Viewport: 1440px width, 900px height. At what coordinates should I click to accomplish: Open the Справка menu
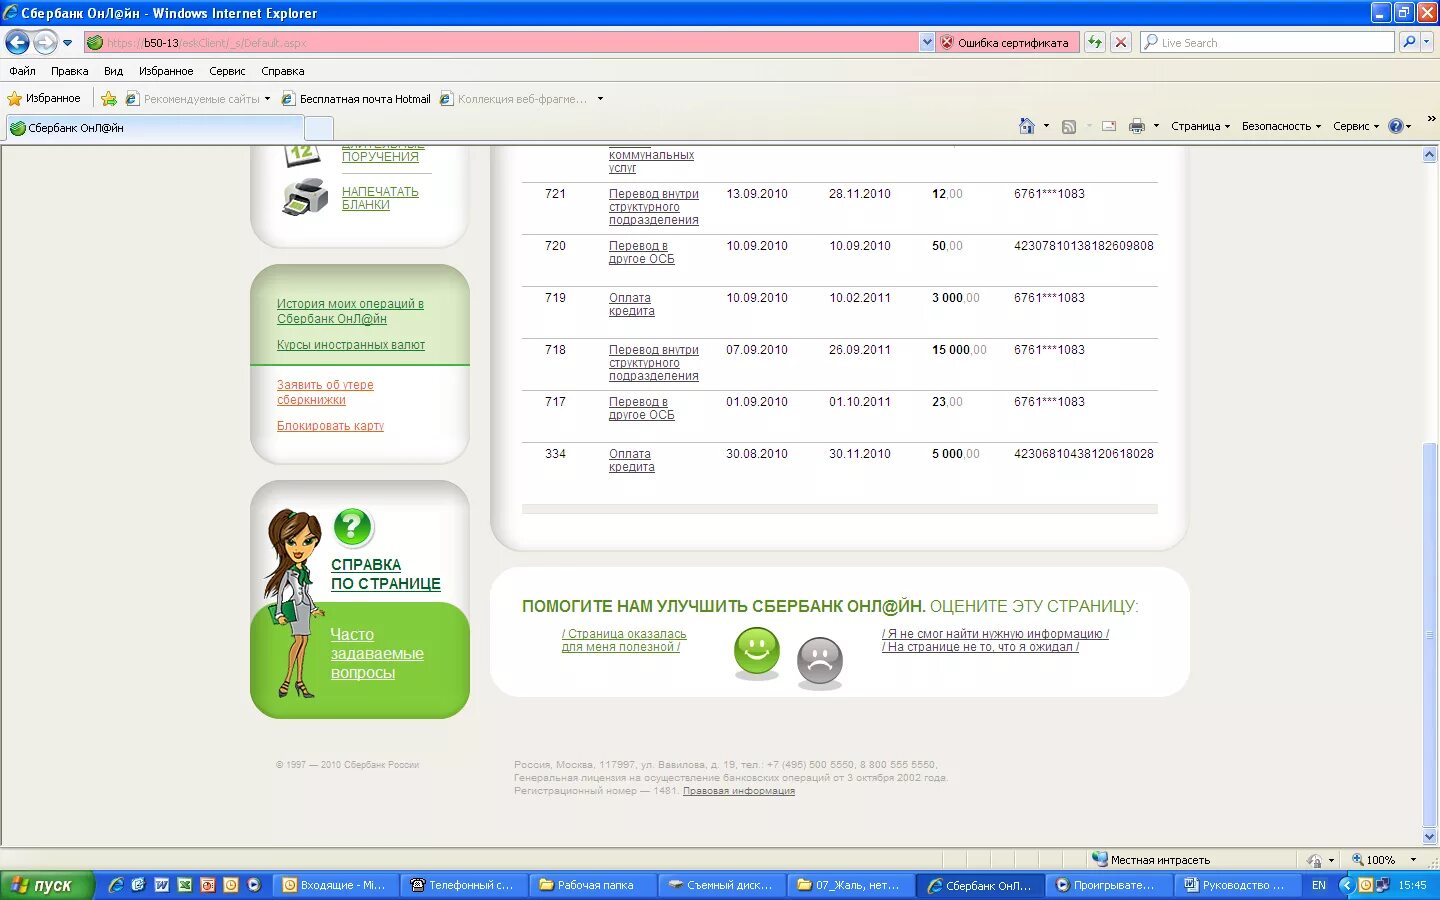tap(282, 71)
